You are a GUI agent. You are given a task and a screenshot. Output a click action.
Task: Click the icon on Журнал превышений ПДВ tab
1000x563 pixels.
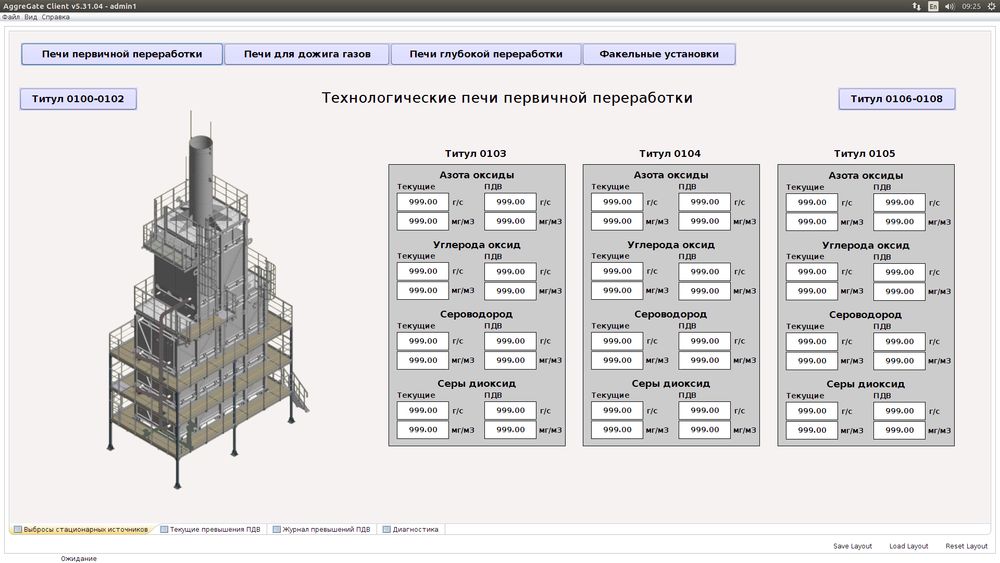(277, 529)
